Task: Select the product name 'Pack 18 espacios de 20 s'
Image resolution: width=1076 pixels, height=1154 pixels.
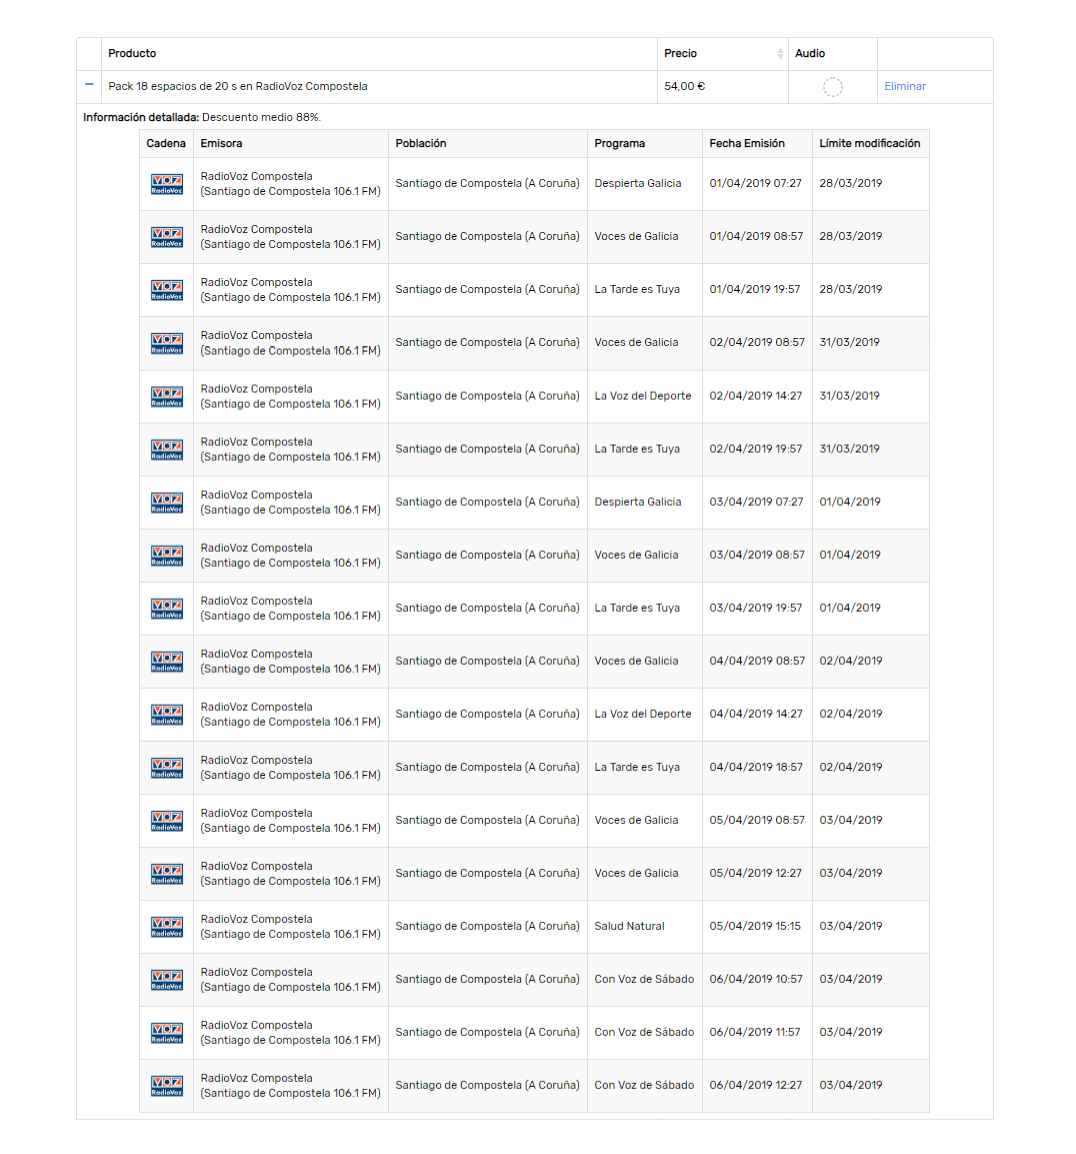Action: pos(172,86)
